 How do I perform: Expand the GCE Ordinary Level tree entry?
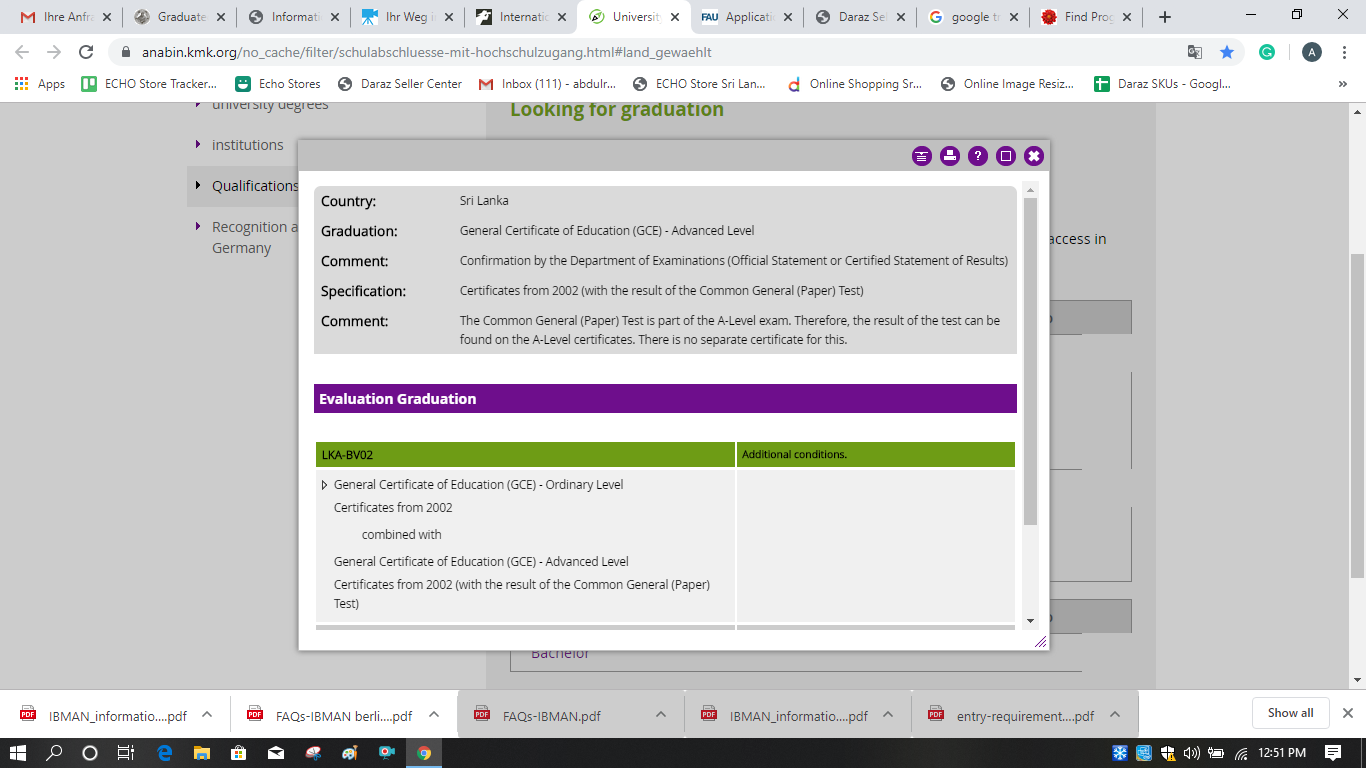[x=324, y=485]
